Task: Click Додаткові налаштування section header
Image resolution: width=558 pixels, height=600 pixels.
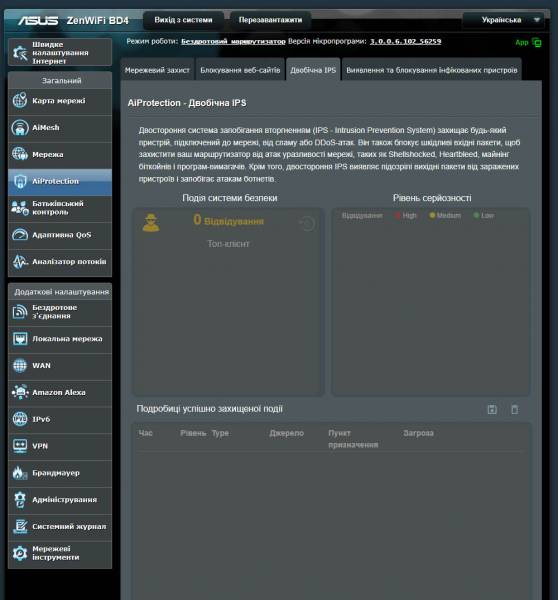Action: coord(62,292)
